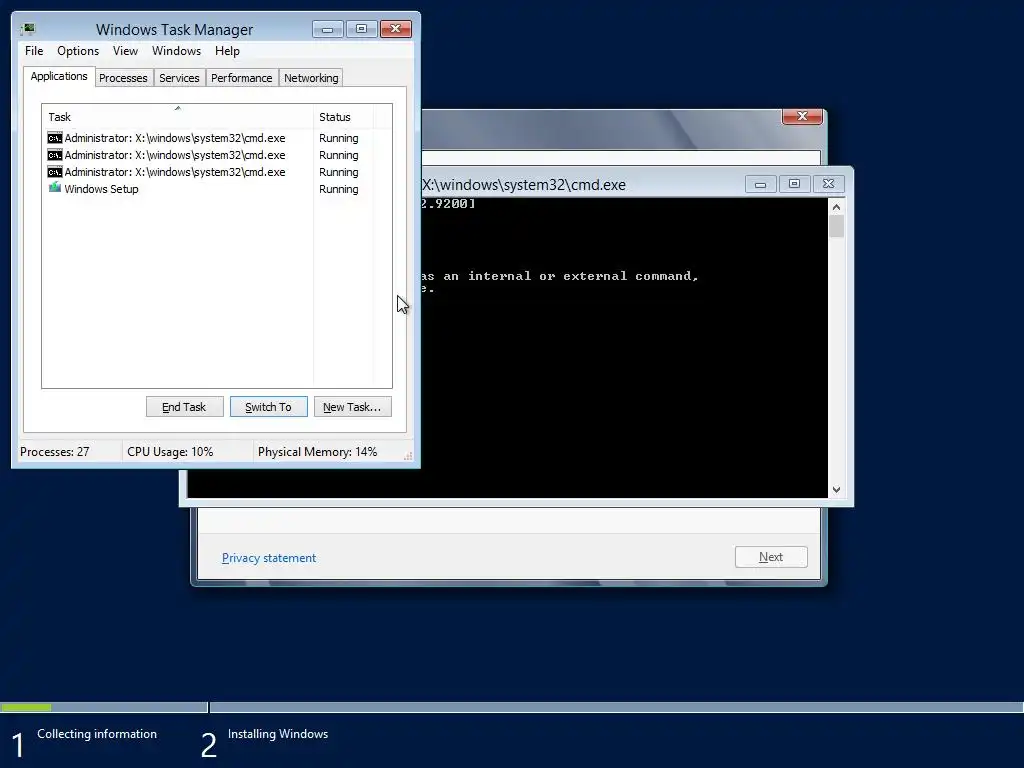Select the second cmd.exe task icon
The image size is (1024, 768).
click(x=55, y=155)
